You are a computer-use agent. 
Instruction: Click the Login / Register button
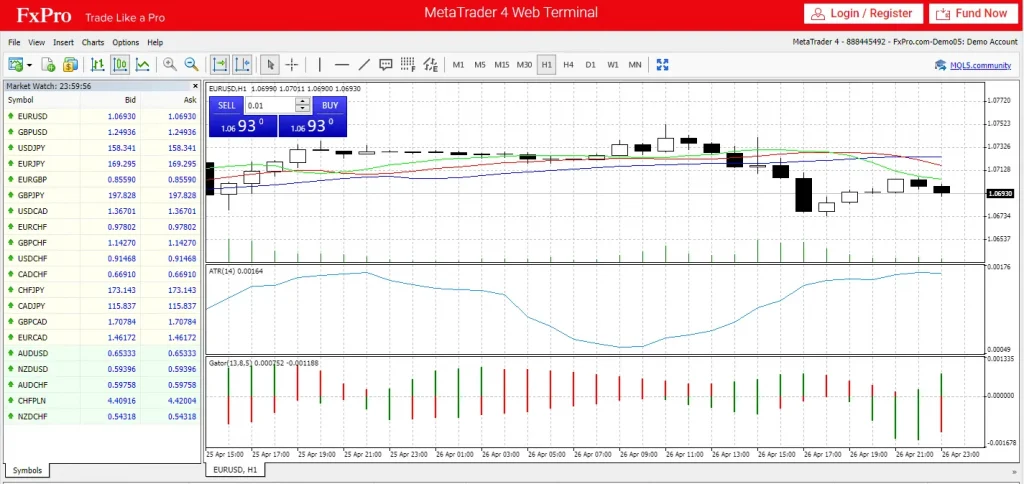863,13
